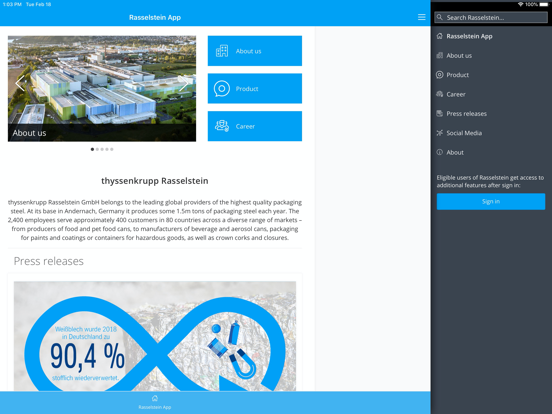552x414 pixels.
Task: Tap the blue Product tile
Action: 255,88
